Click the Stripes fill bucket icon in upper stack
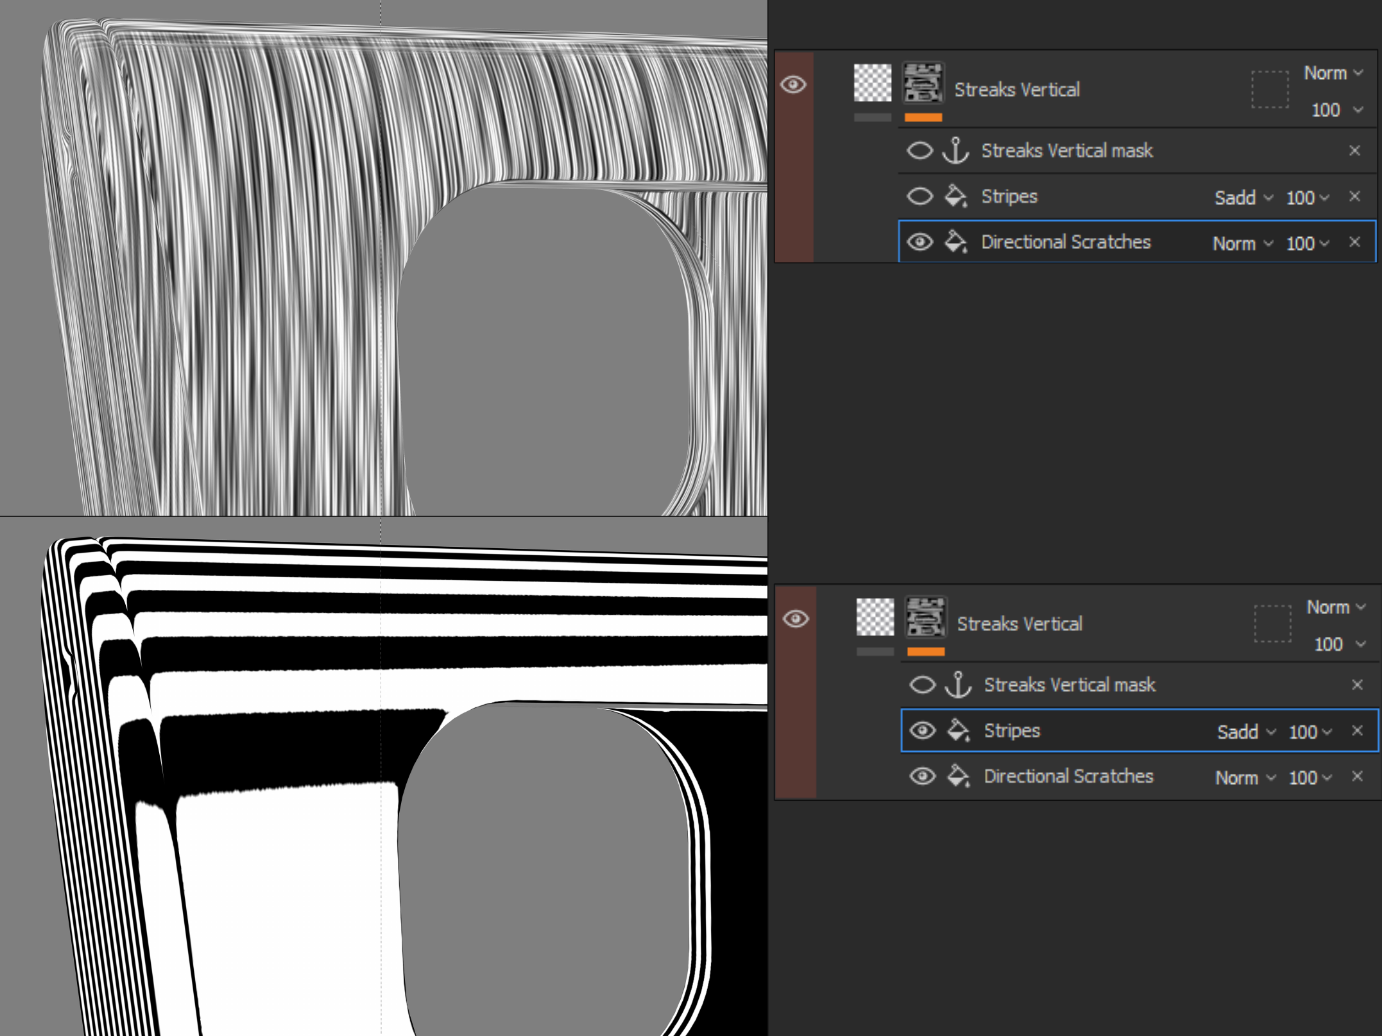 (x=956, y=196)
